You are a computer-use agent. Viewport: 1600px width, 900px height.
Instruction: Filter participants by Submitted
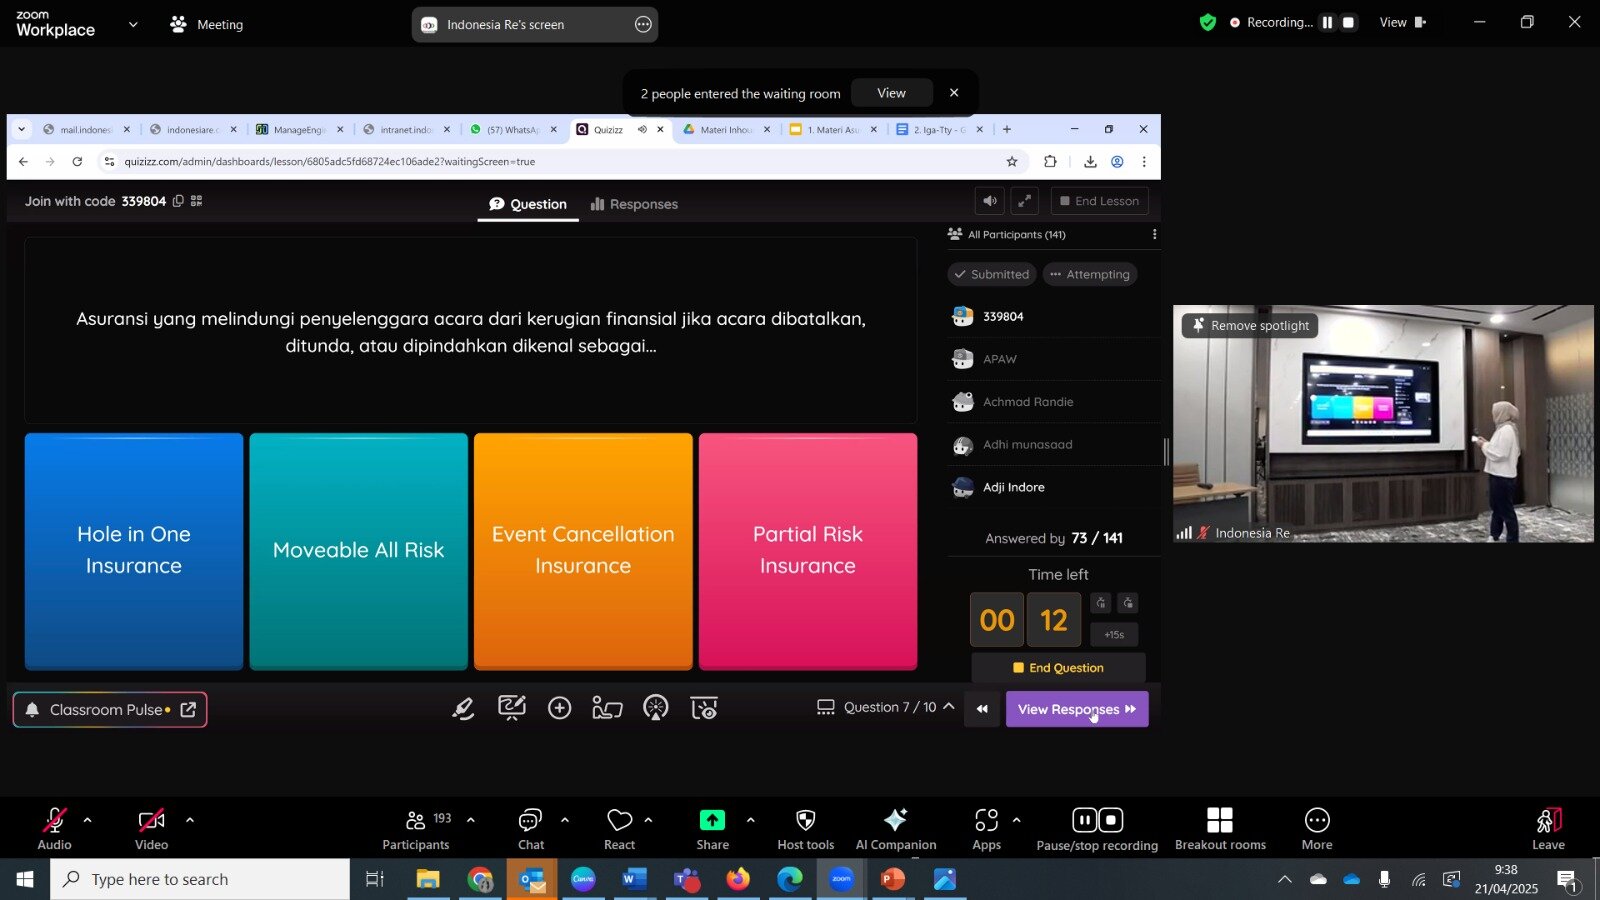pos(991,274)
